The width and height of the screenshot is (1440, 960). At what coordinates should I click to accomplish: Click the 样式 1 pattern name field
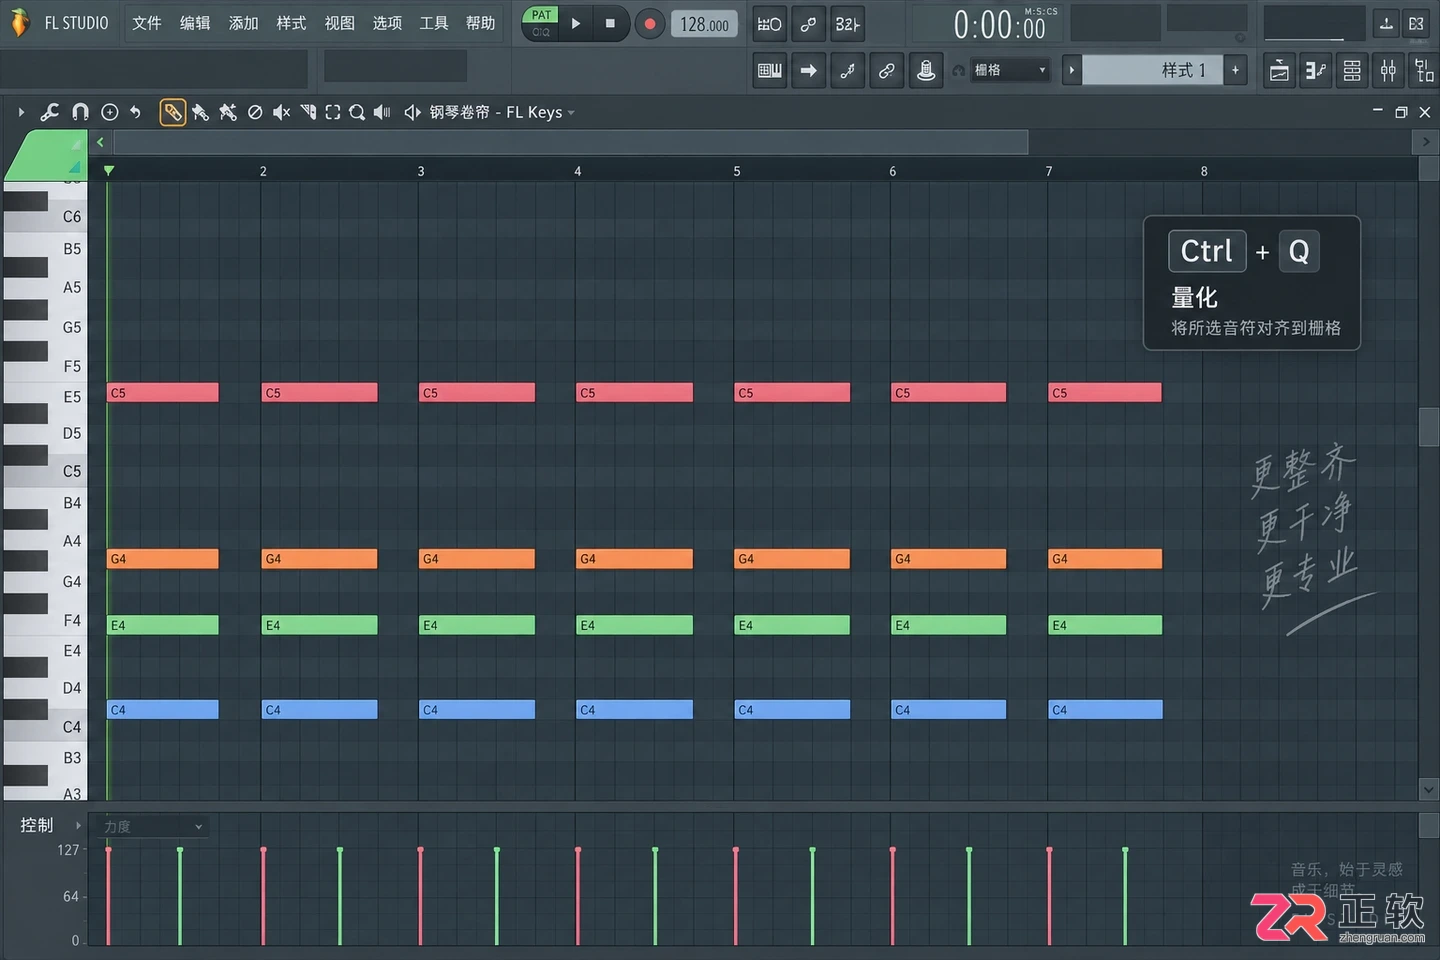coord(1153,70)
